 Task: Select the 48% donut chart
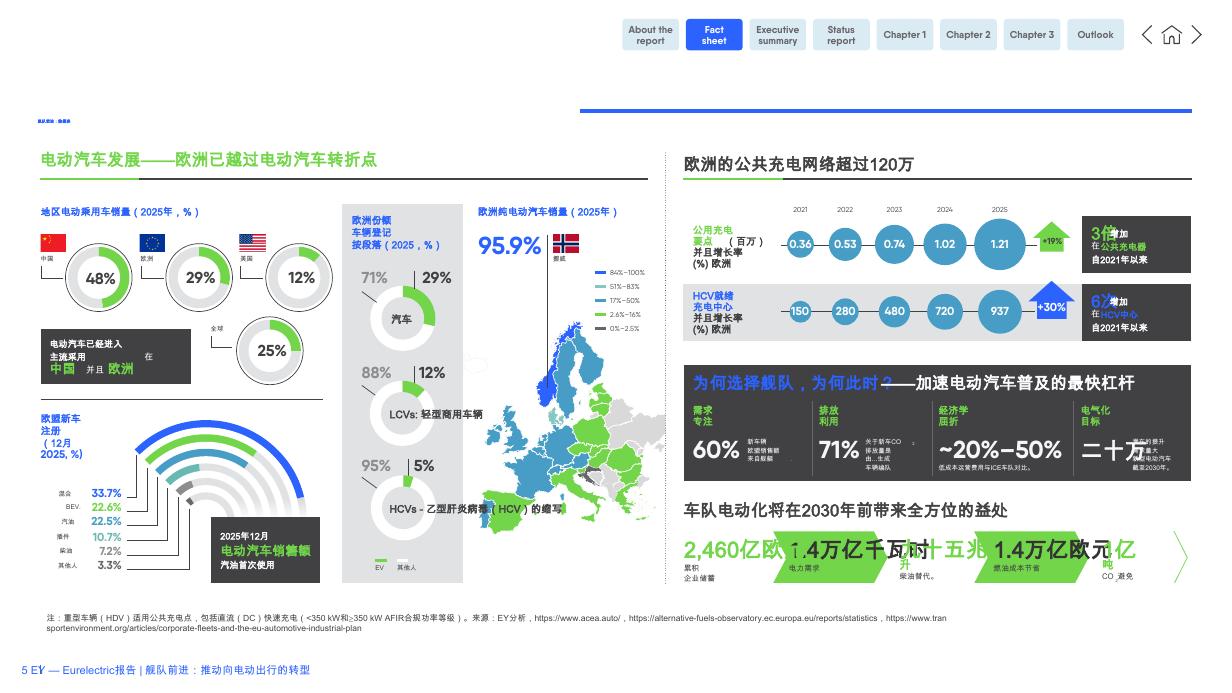tap(99, 278)
